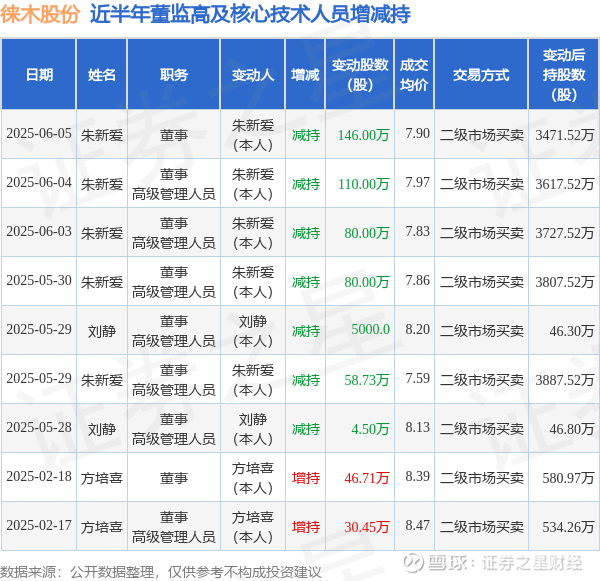
Task: Click the holding value 3617.52万
Action: point(565,184)
